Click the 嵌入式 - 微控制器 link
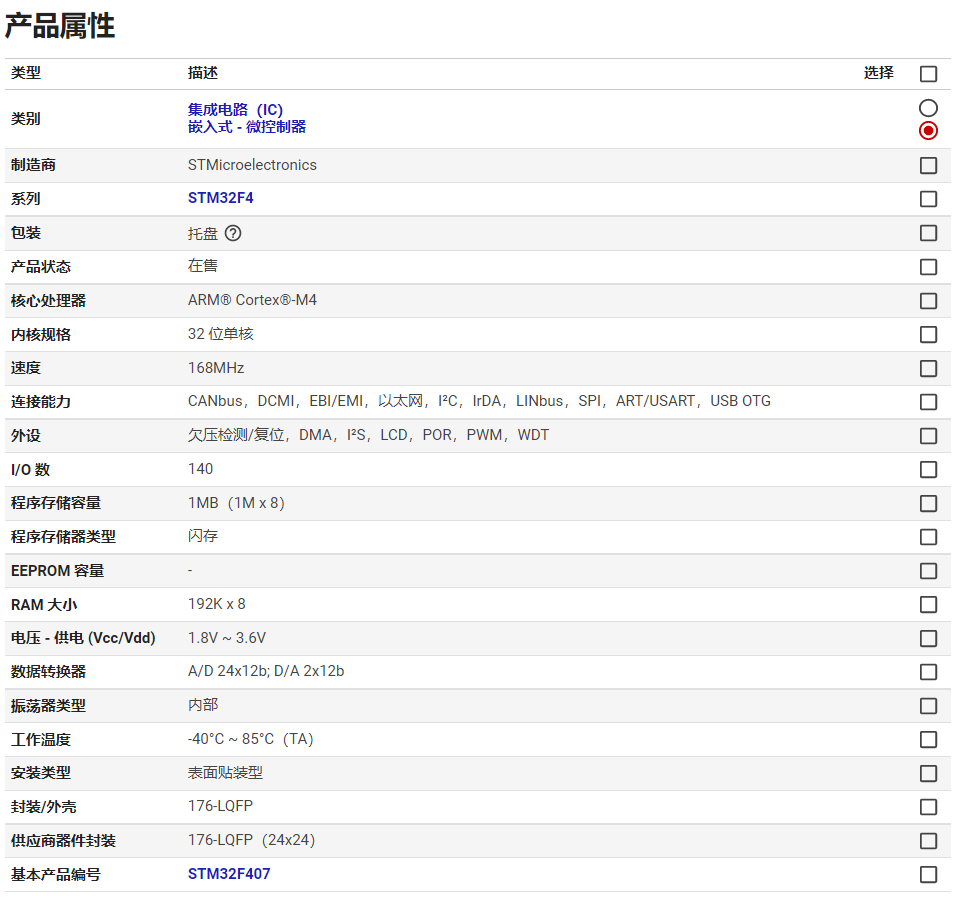 pos(246,127)
